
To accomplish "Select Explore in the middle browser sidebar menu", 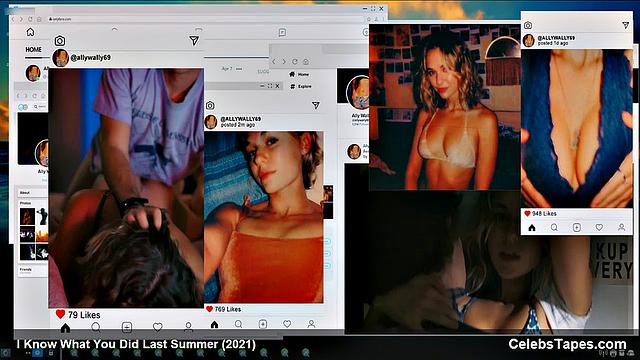I will [301, 87].
